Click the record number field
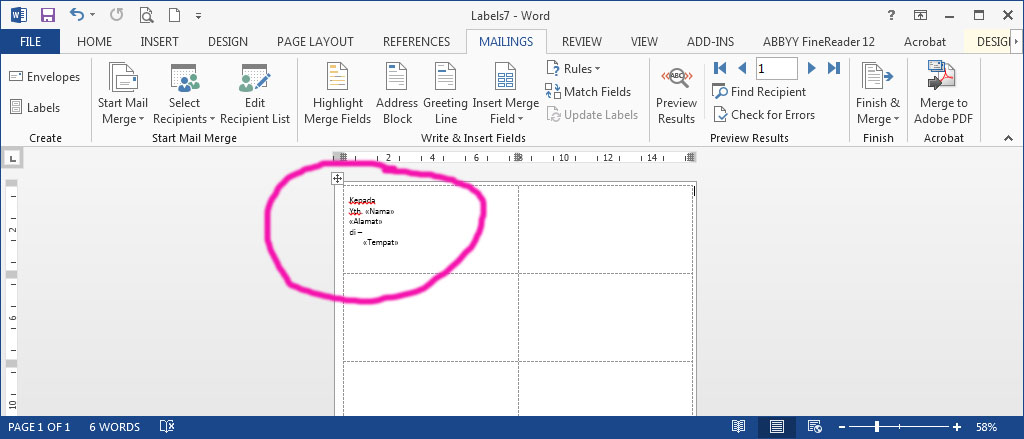Viewport: 1024px width, 439px height. 776,68
